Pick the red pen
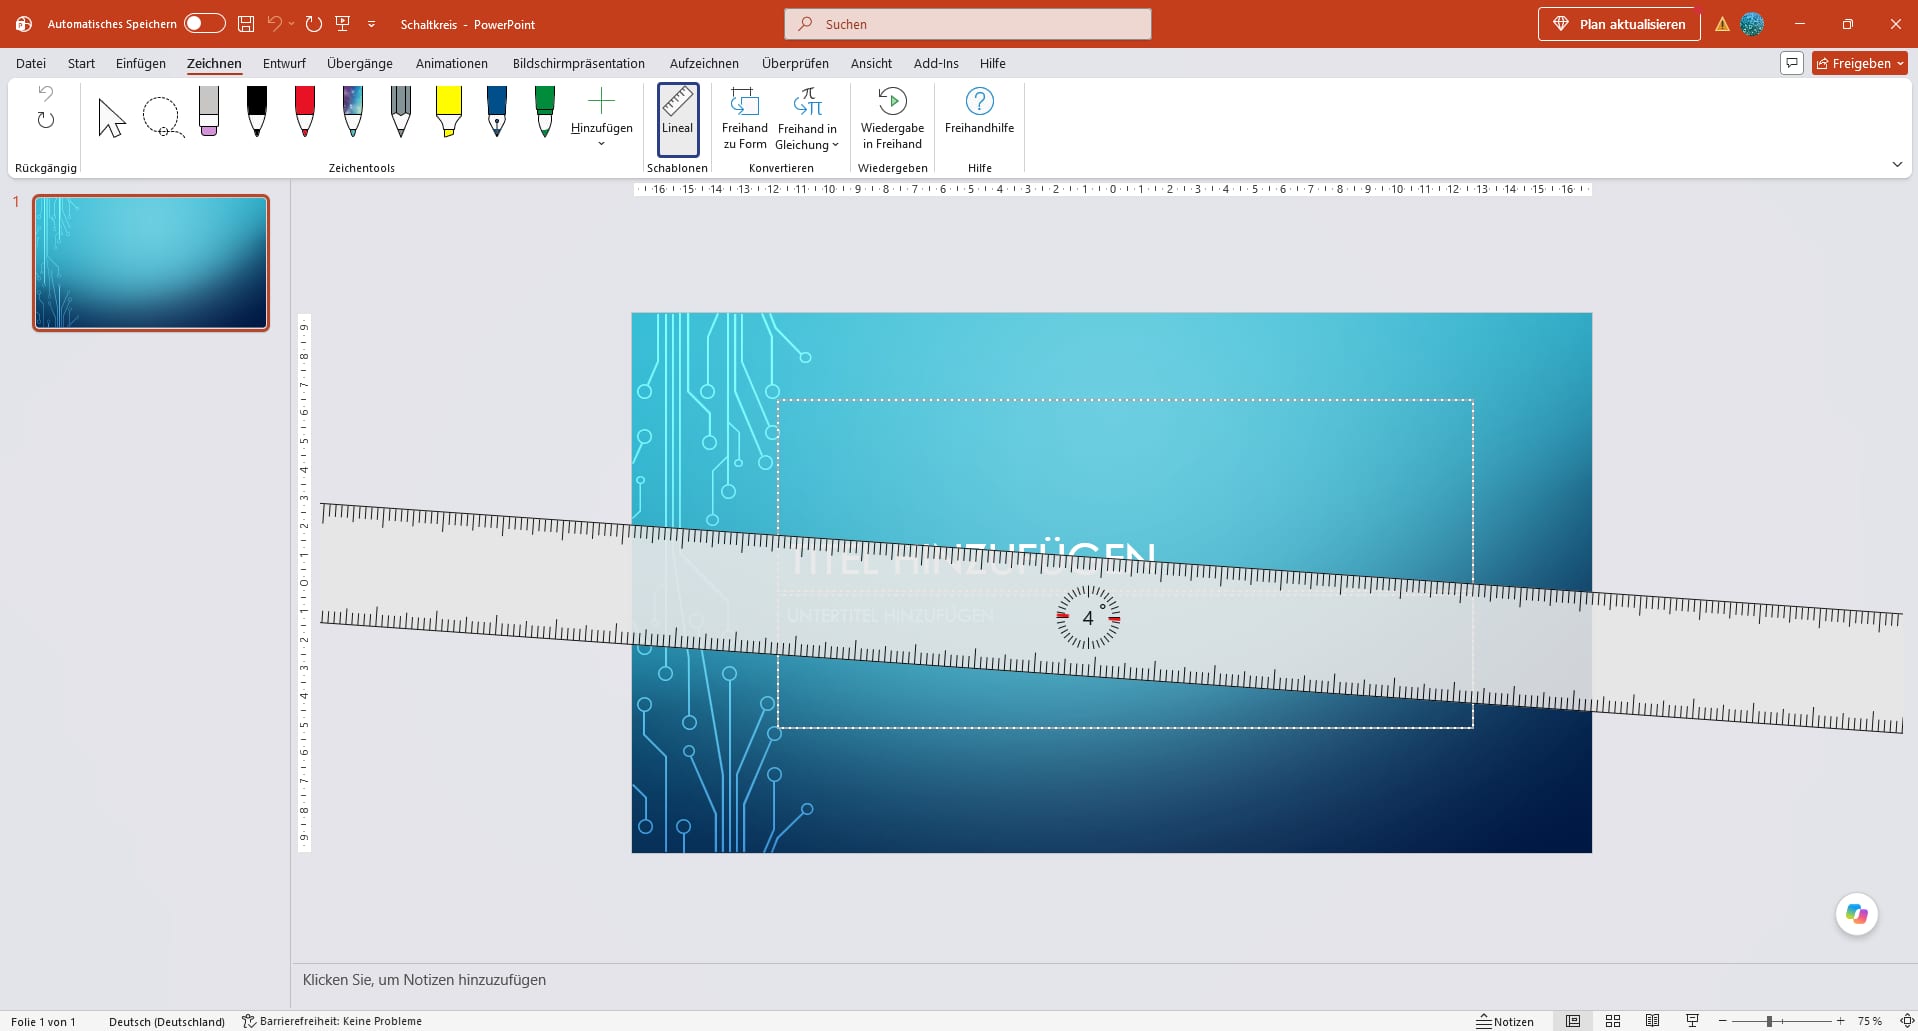The height and width of the screenshot is (1031, 1918). tap(305, 112)
